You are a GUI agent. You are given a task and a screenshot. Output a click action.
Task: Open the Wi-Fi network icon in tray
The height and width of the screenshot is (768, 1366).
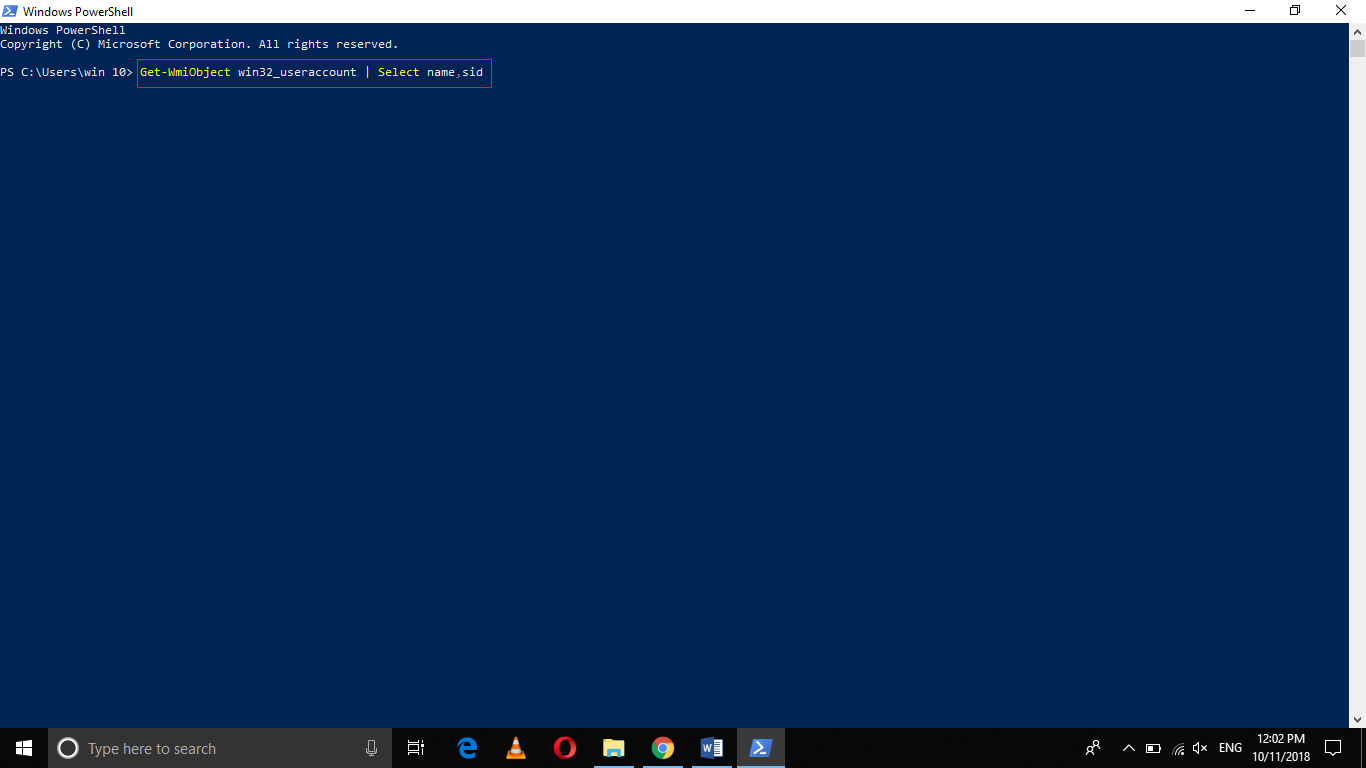click(1176, 747)
